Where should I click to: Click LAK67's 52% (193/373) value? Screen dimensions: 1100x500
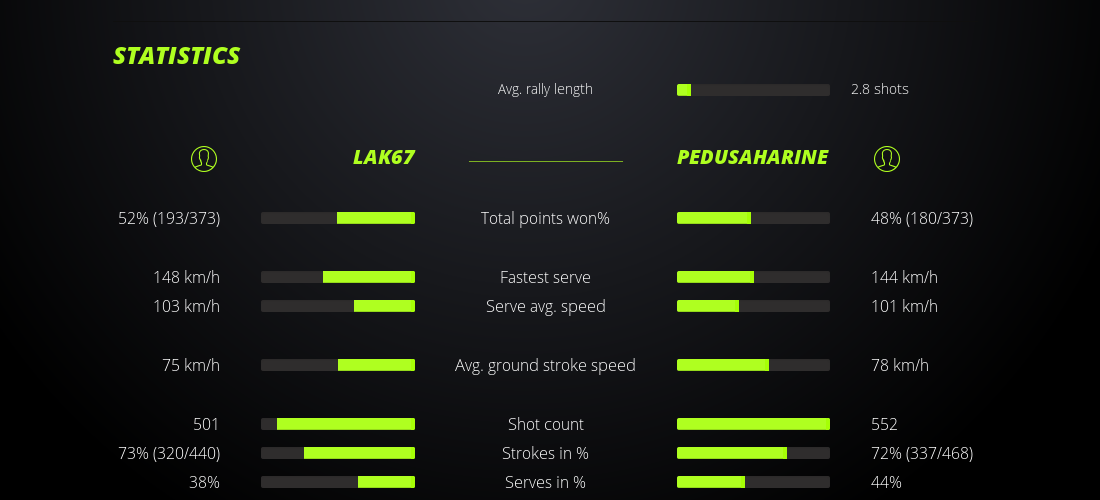coord(169,218)
